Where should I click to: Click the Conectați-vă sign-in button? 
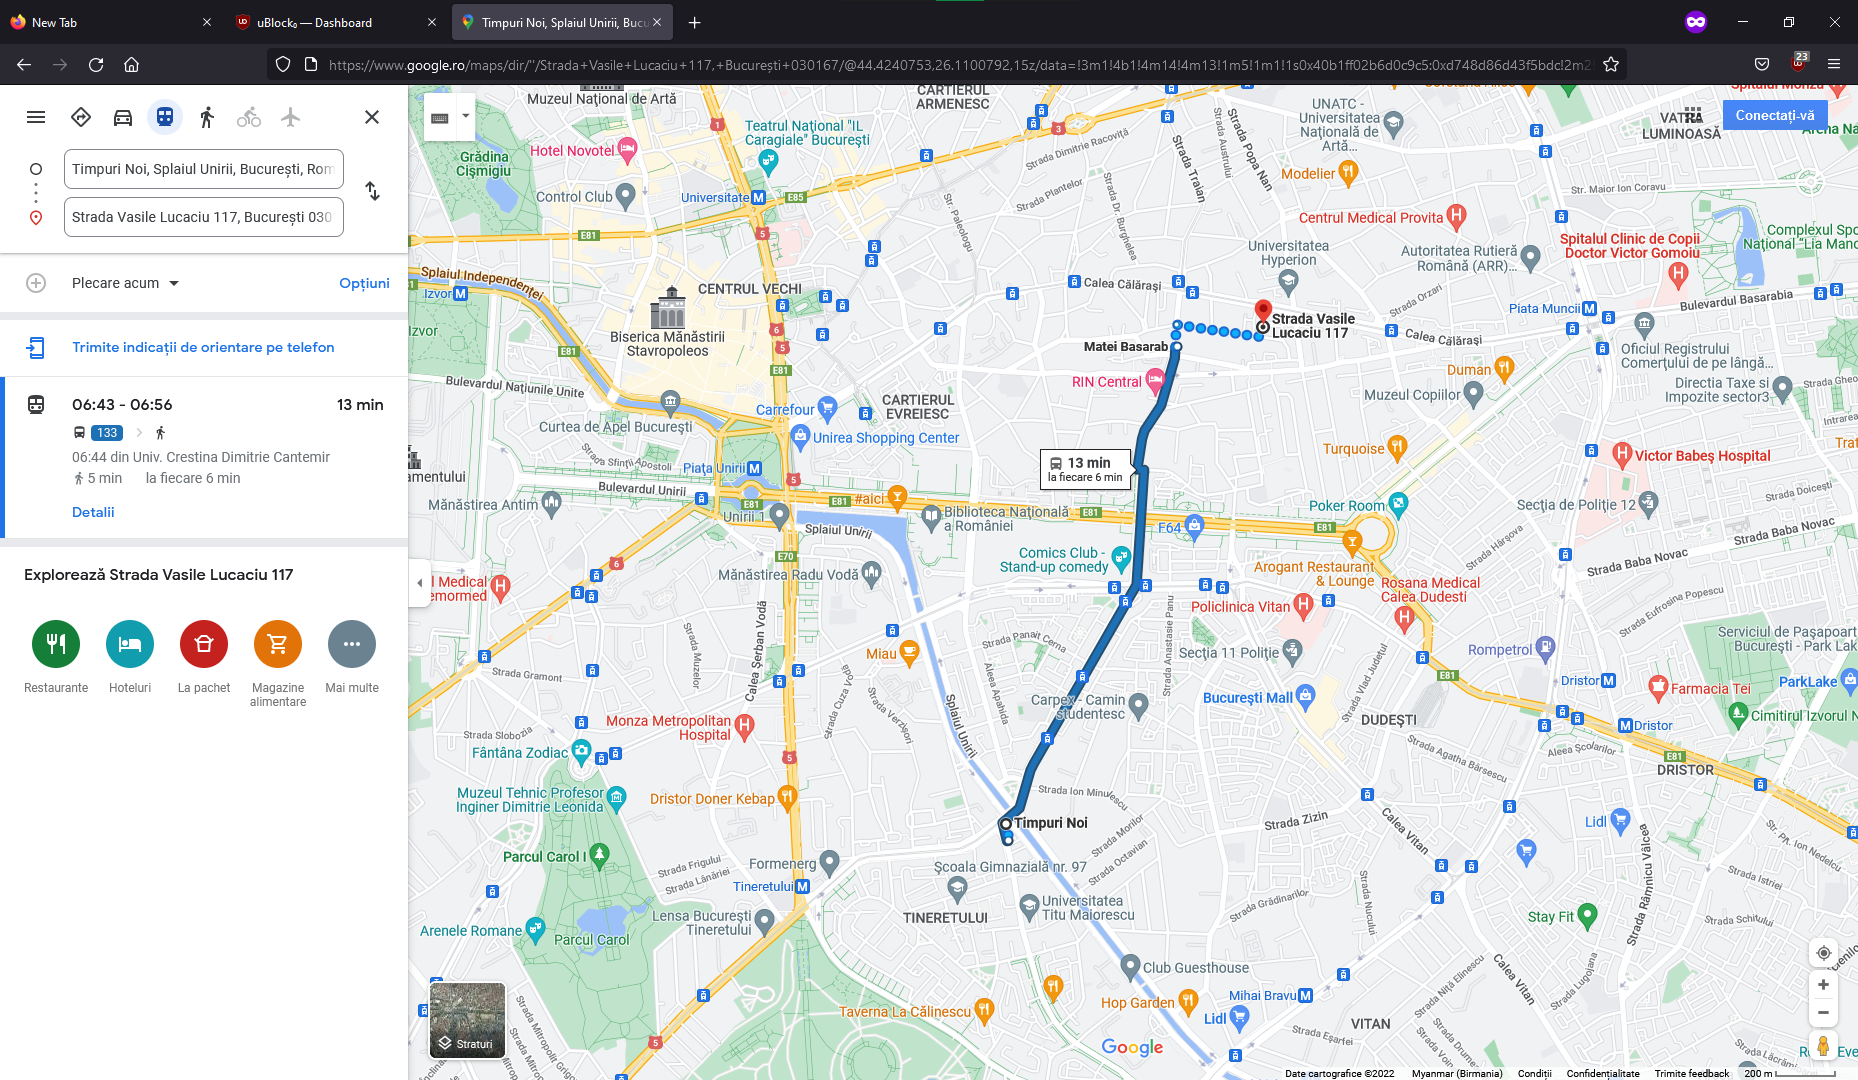(x=1775, y=115)
